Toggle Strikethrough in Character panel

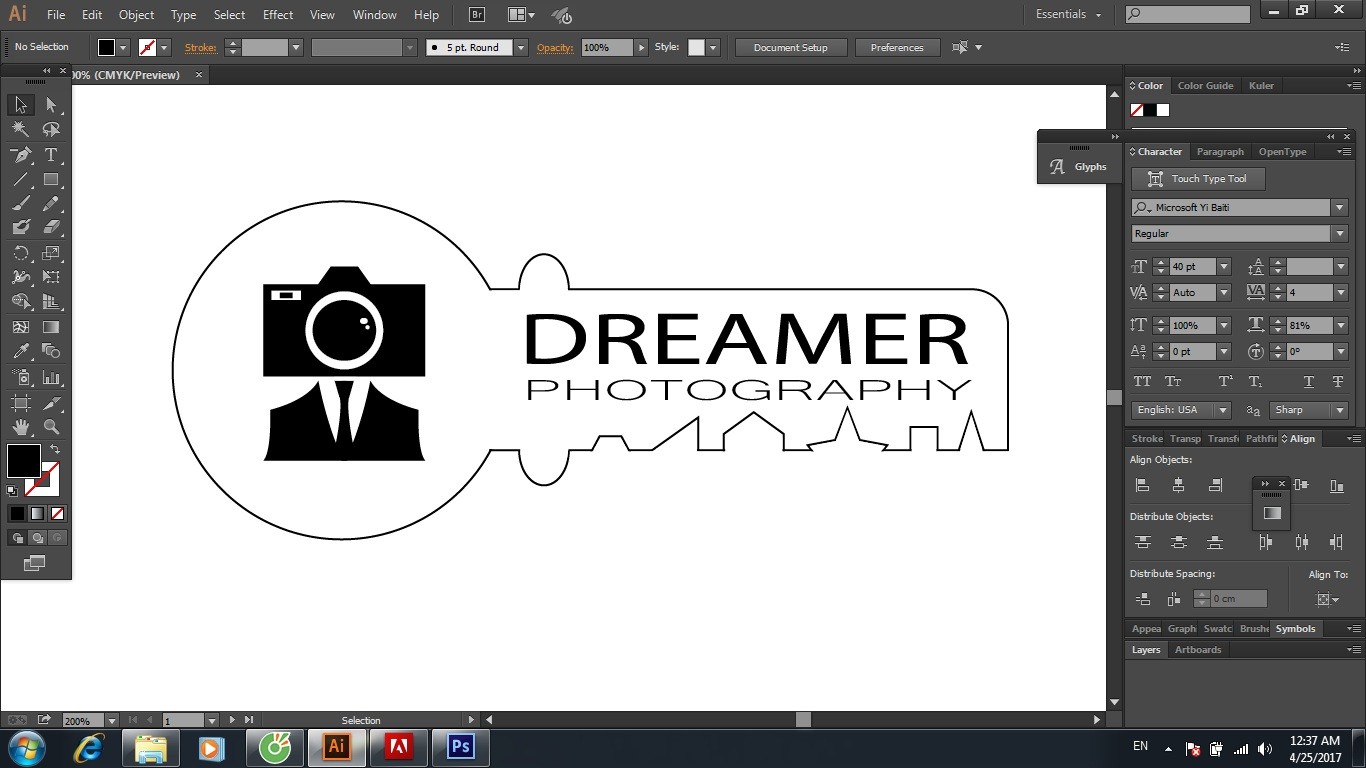pyautogui.click(x=1337, y=382)
